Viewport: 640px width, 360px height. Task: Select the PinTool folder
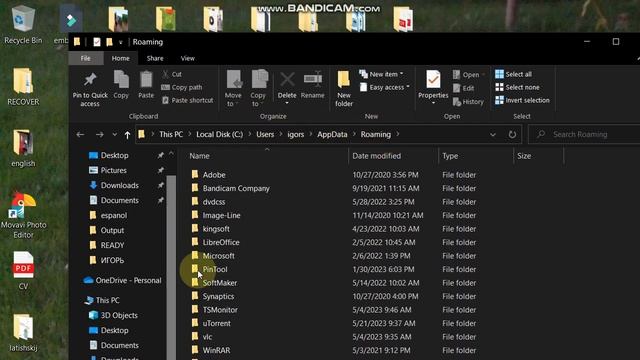(x=215, y=269)
